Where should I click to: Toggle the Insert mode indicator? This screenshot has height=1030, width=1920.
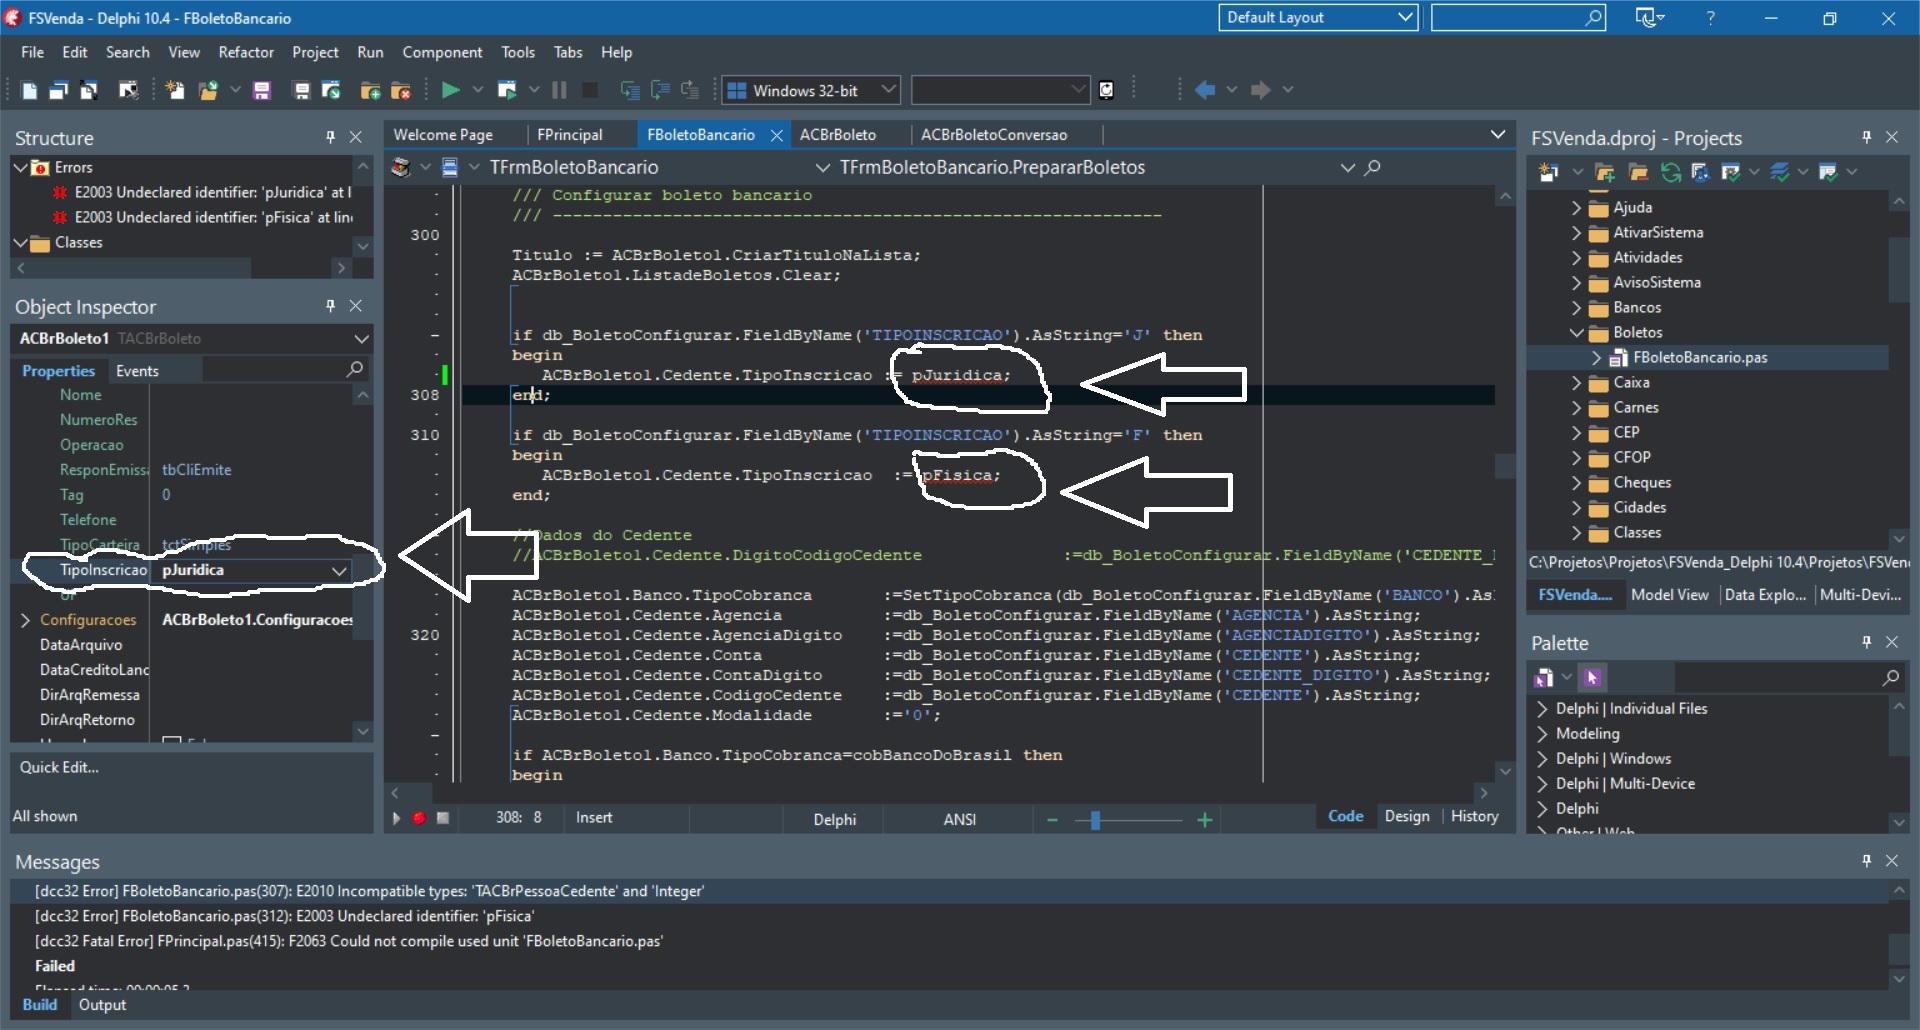[x=594, y=818]
